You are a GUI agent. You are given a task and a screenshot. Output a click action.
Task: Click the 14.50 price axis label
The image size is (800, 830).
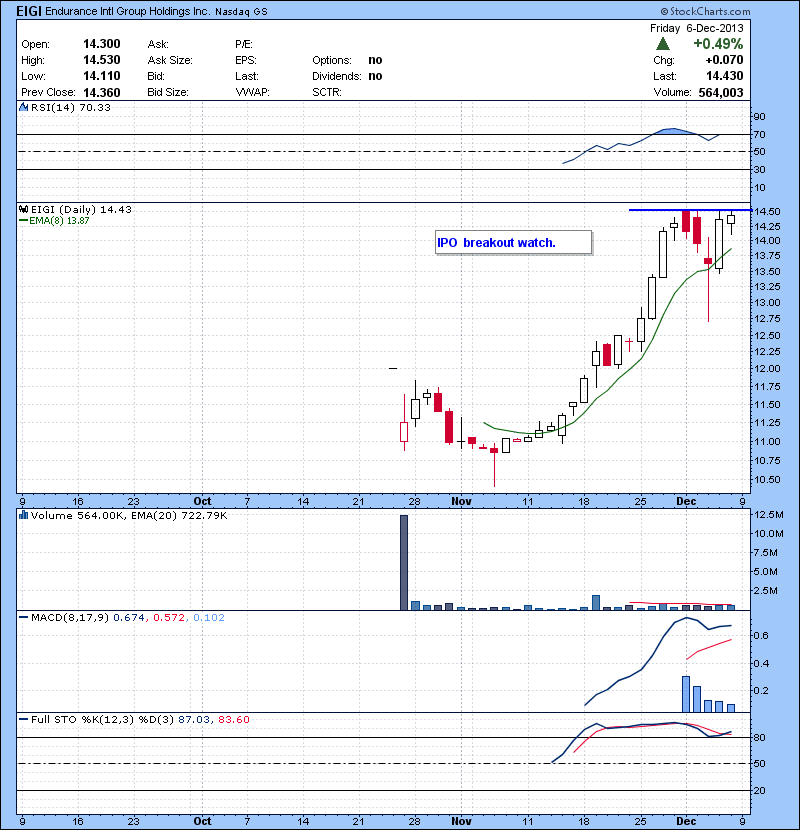pos(767,211)
